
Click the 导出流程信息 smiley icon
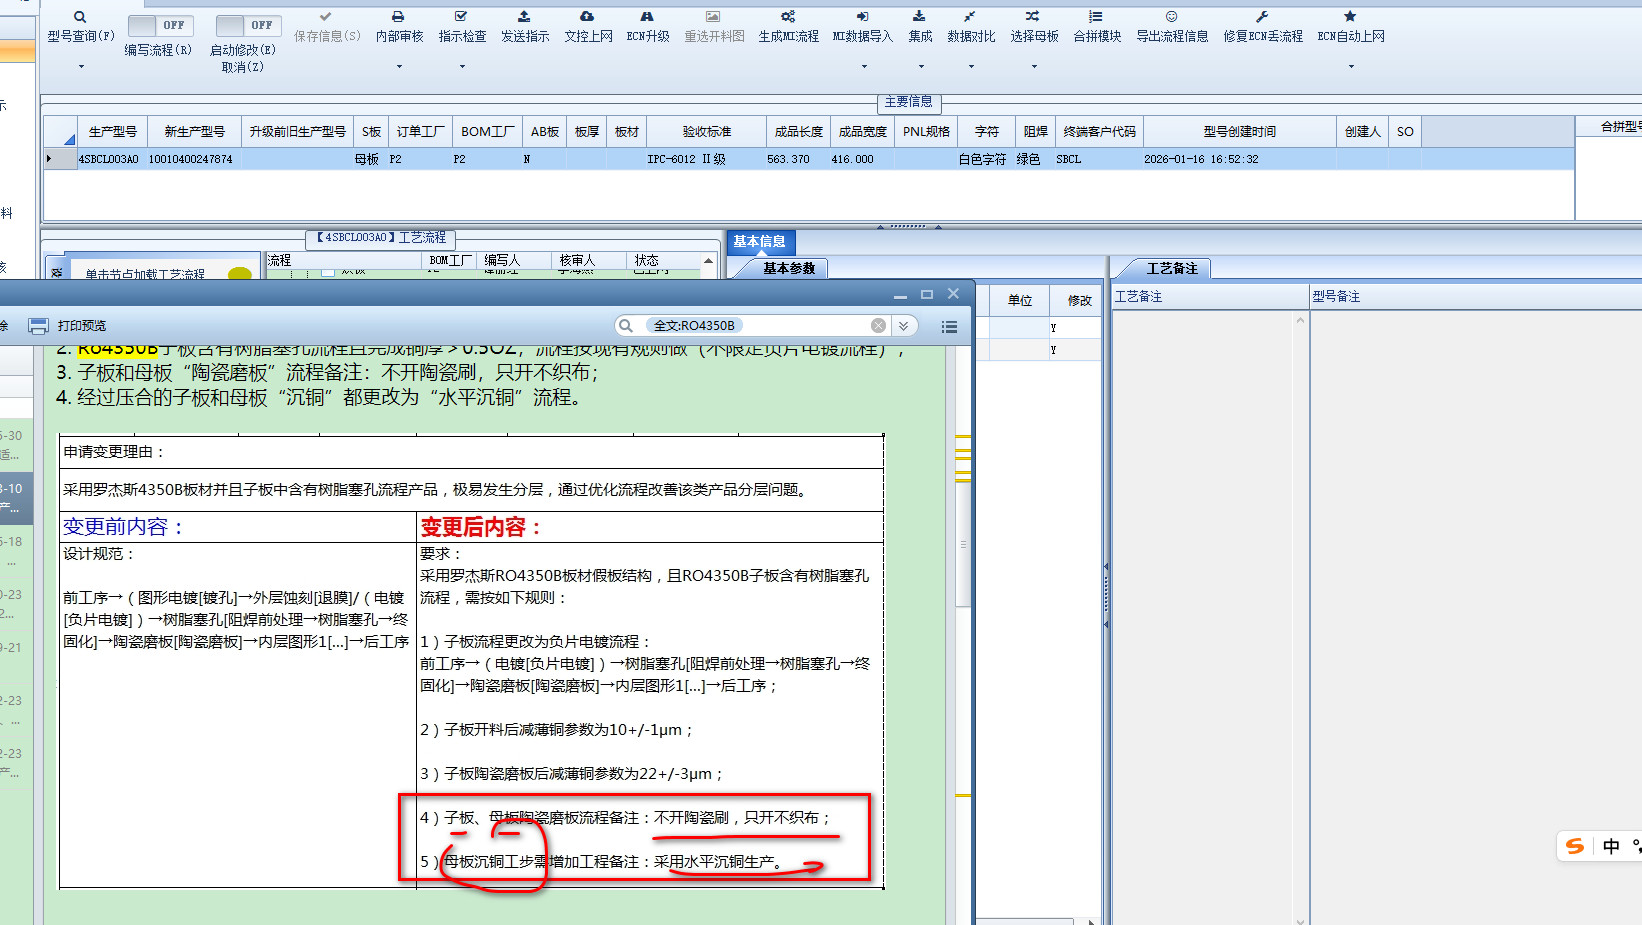pos(1172,17)
